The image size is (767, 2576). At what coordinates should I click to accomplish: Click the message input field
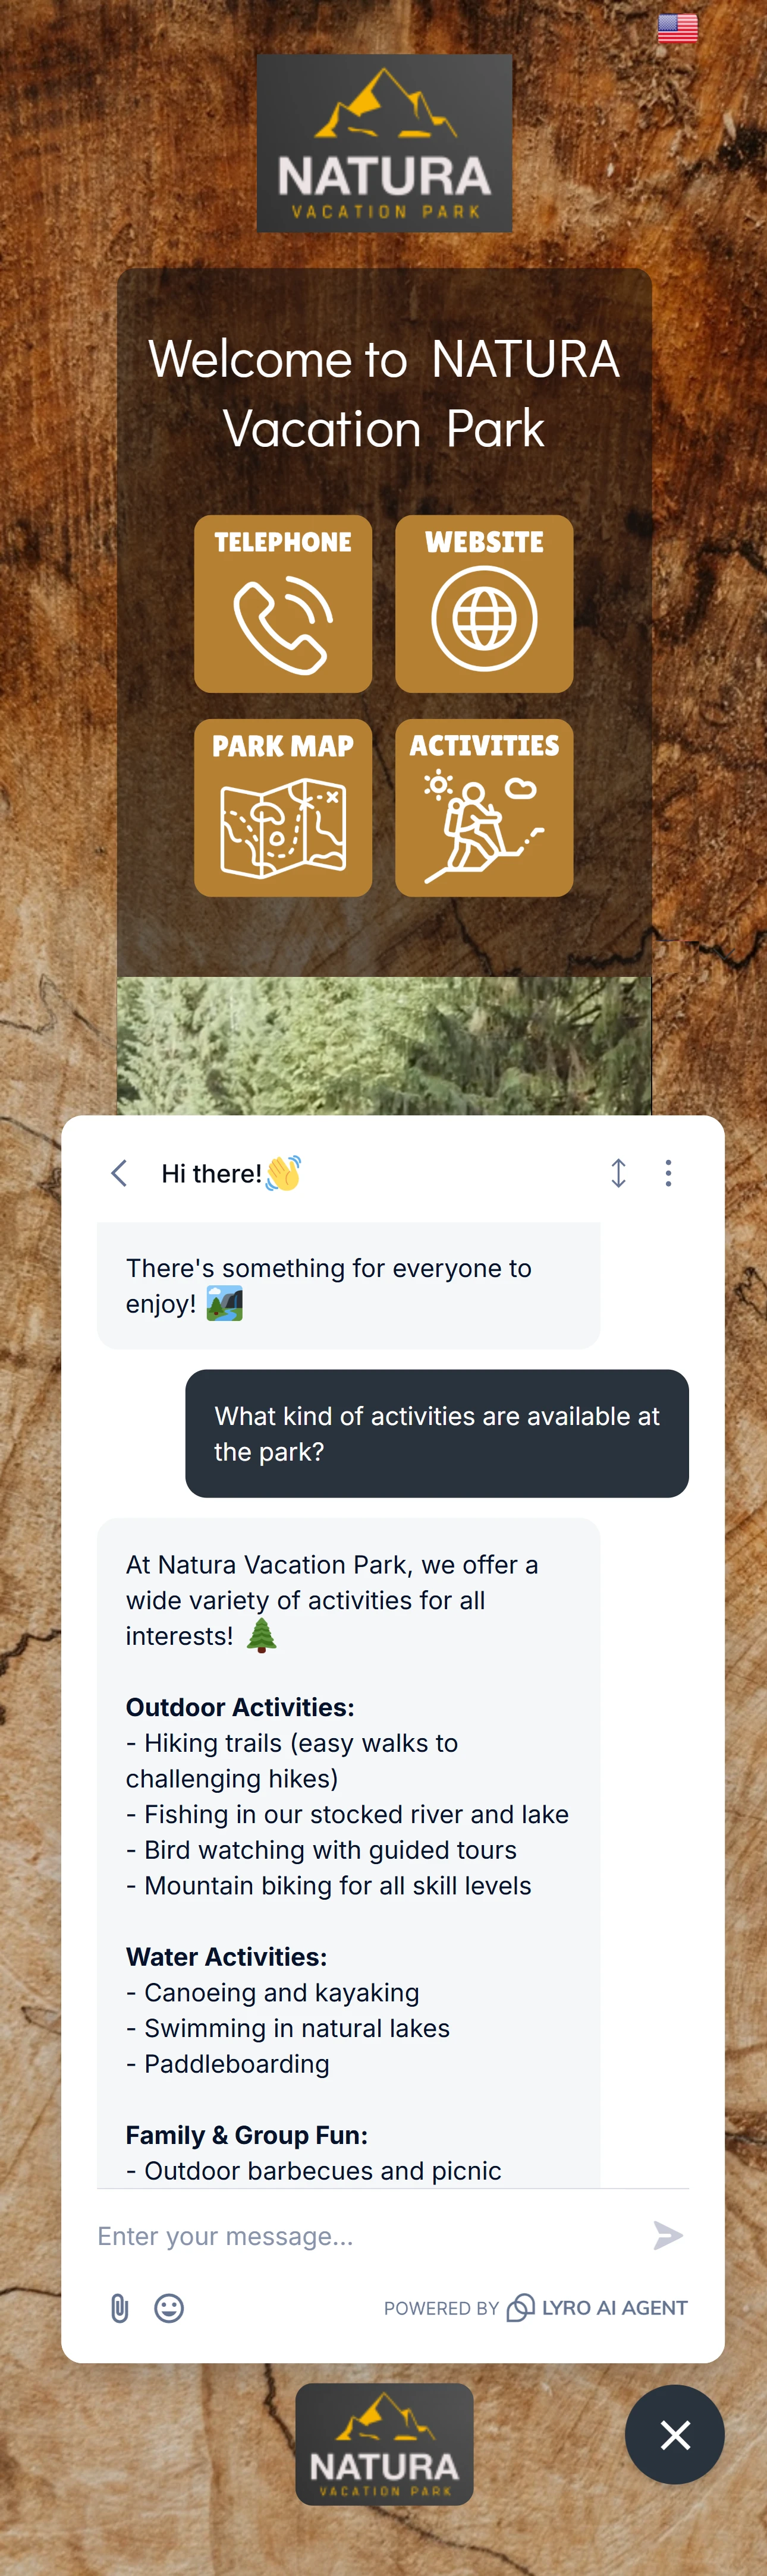tap(366, 2236)
